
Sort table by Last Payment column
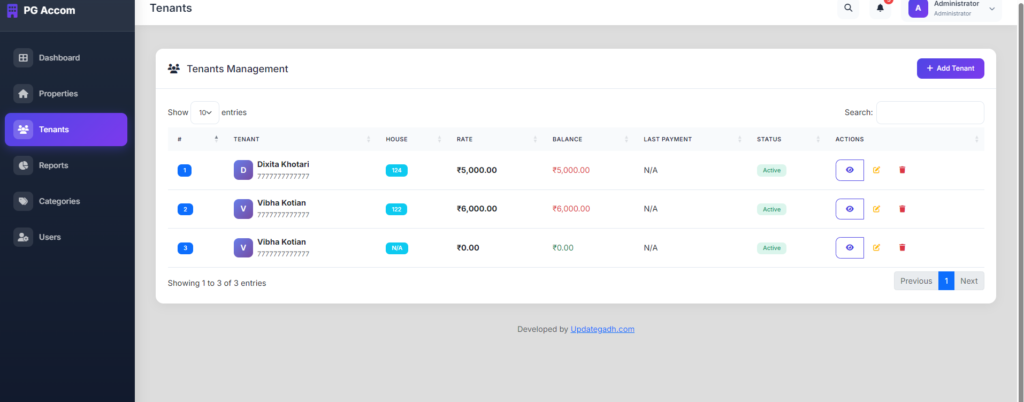tap(692, 139)
